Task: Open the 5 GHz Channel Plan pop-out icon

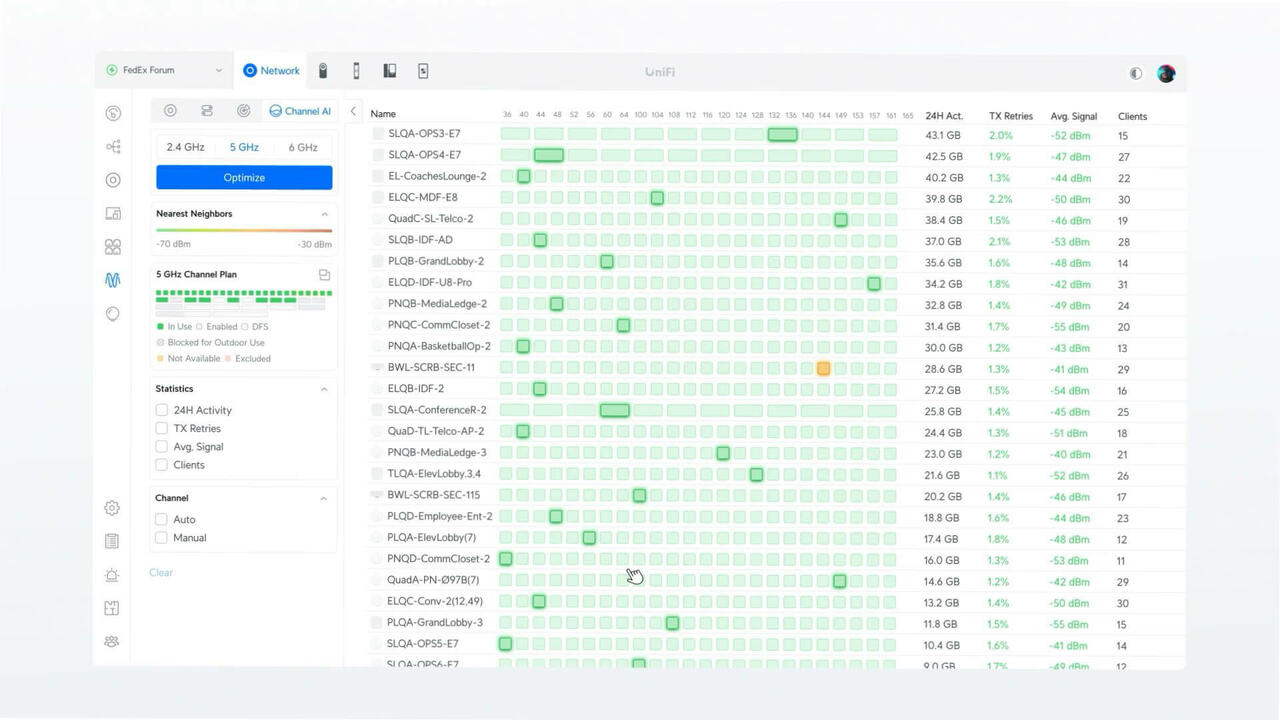Action: 324,275
